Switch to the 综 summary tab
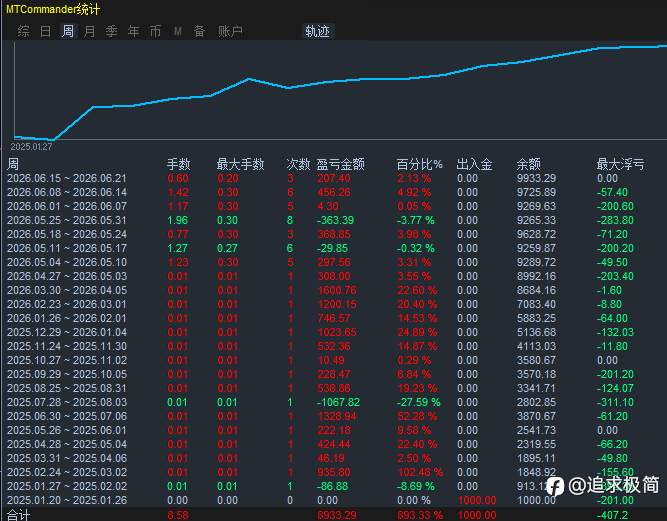This screenshot has width=667, height=521. tap(23, 31)
